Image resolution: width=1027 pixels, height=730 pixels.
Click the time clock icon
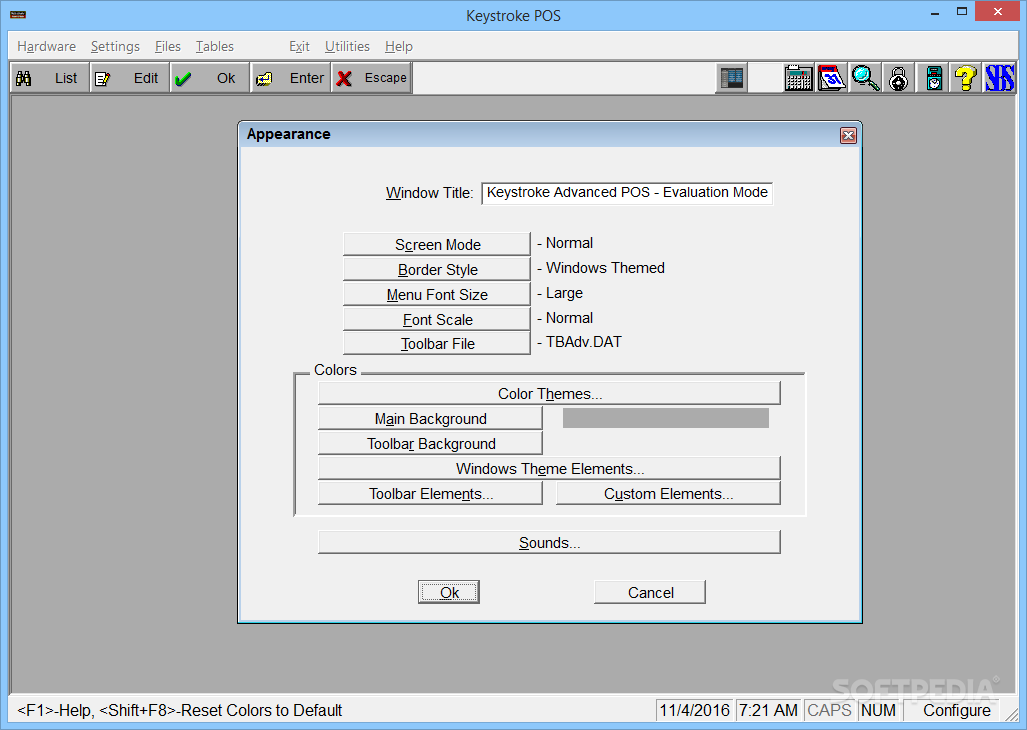click(x=933, y=79)
